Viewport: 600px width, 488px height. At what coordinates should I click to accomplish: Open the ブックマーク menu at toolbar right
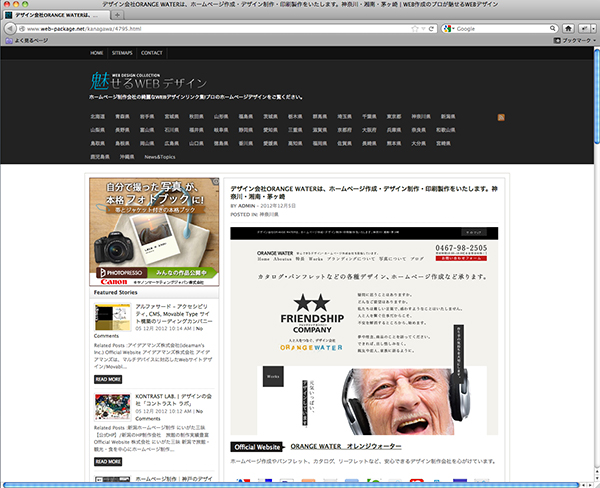pos(575,40)
